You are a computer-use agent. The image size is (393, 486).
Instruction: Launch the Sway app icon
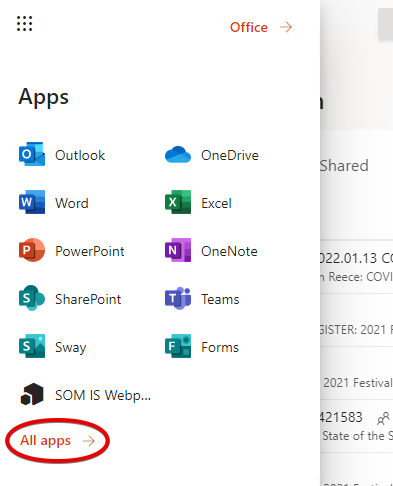point(32,346)
